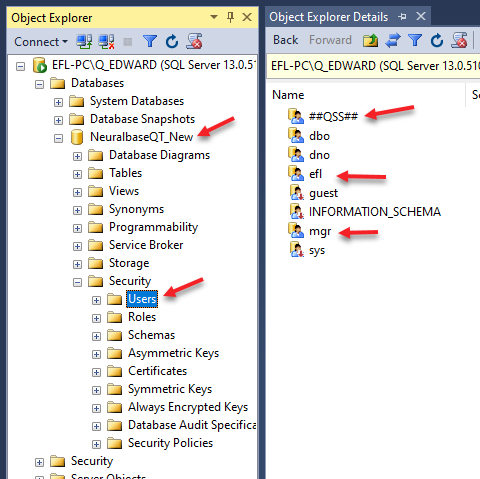
Task: Select Symmetric Keys folder
Action: [170, 389]
